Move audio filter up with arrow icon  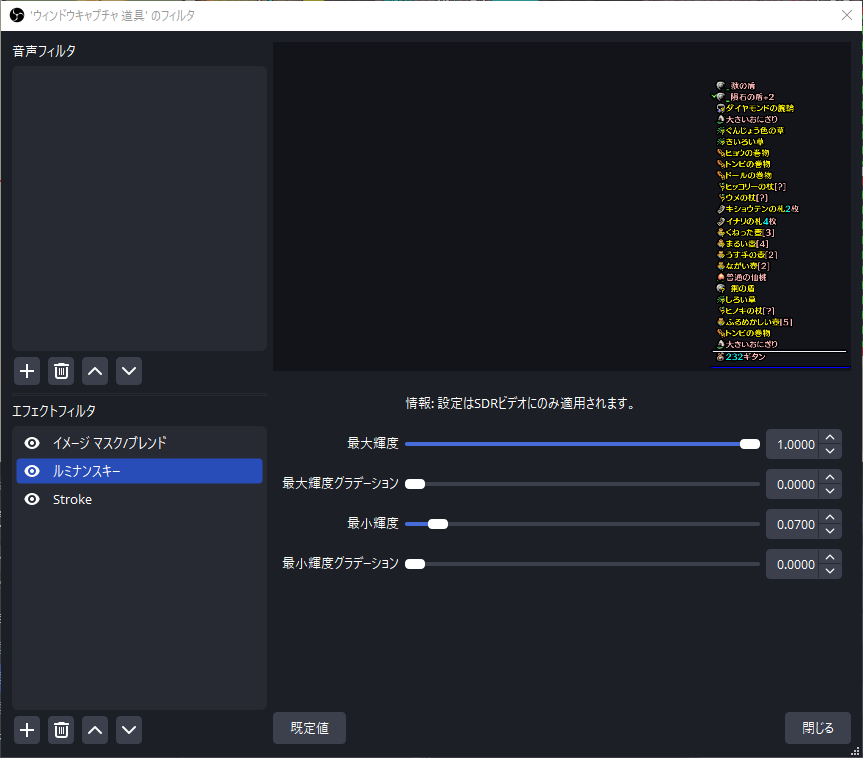click(x=95, y=371)
